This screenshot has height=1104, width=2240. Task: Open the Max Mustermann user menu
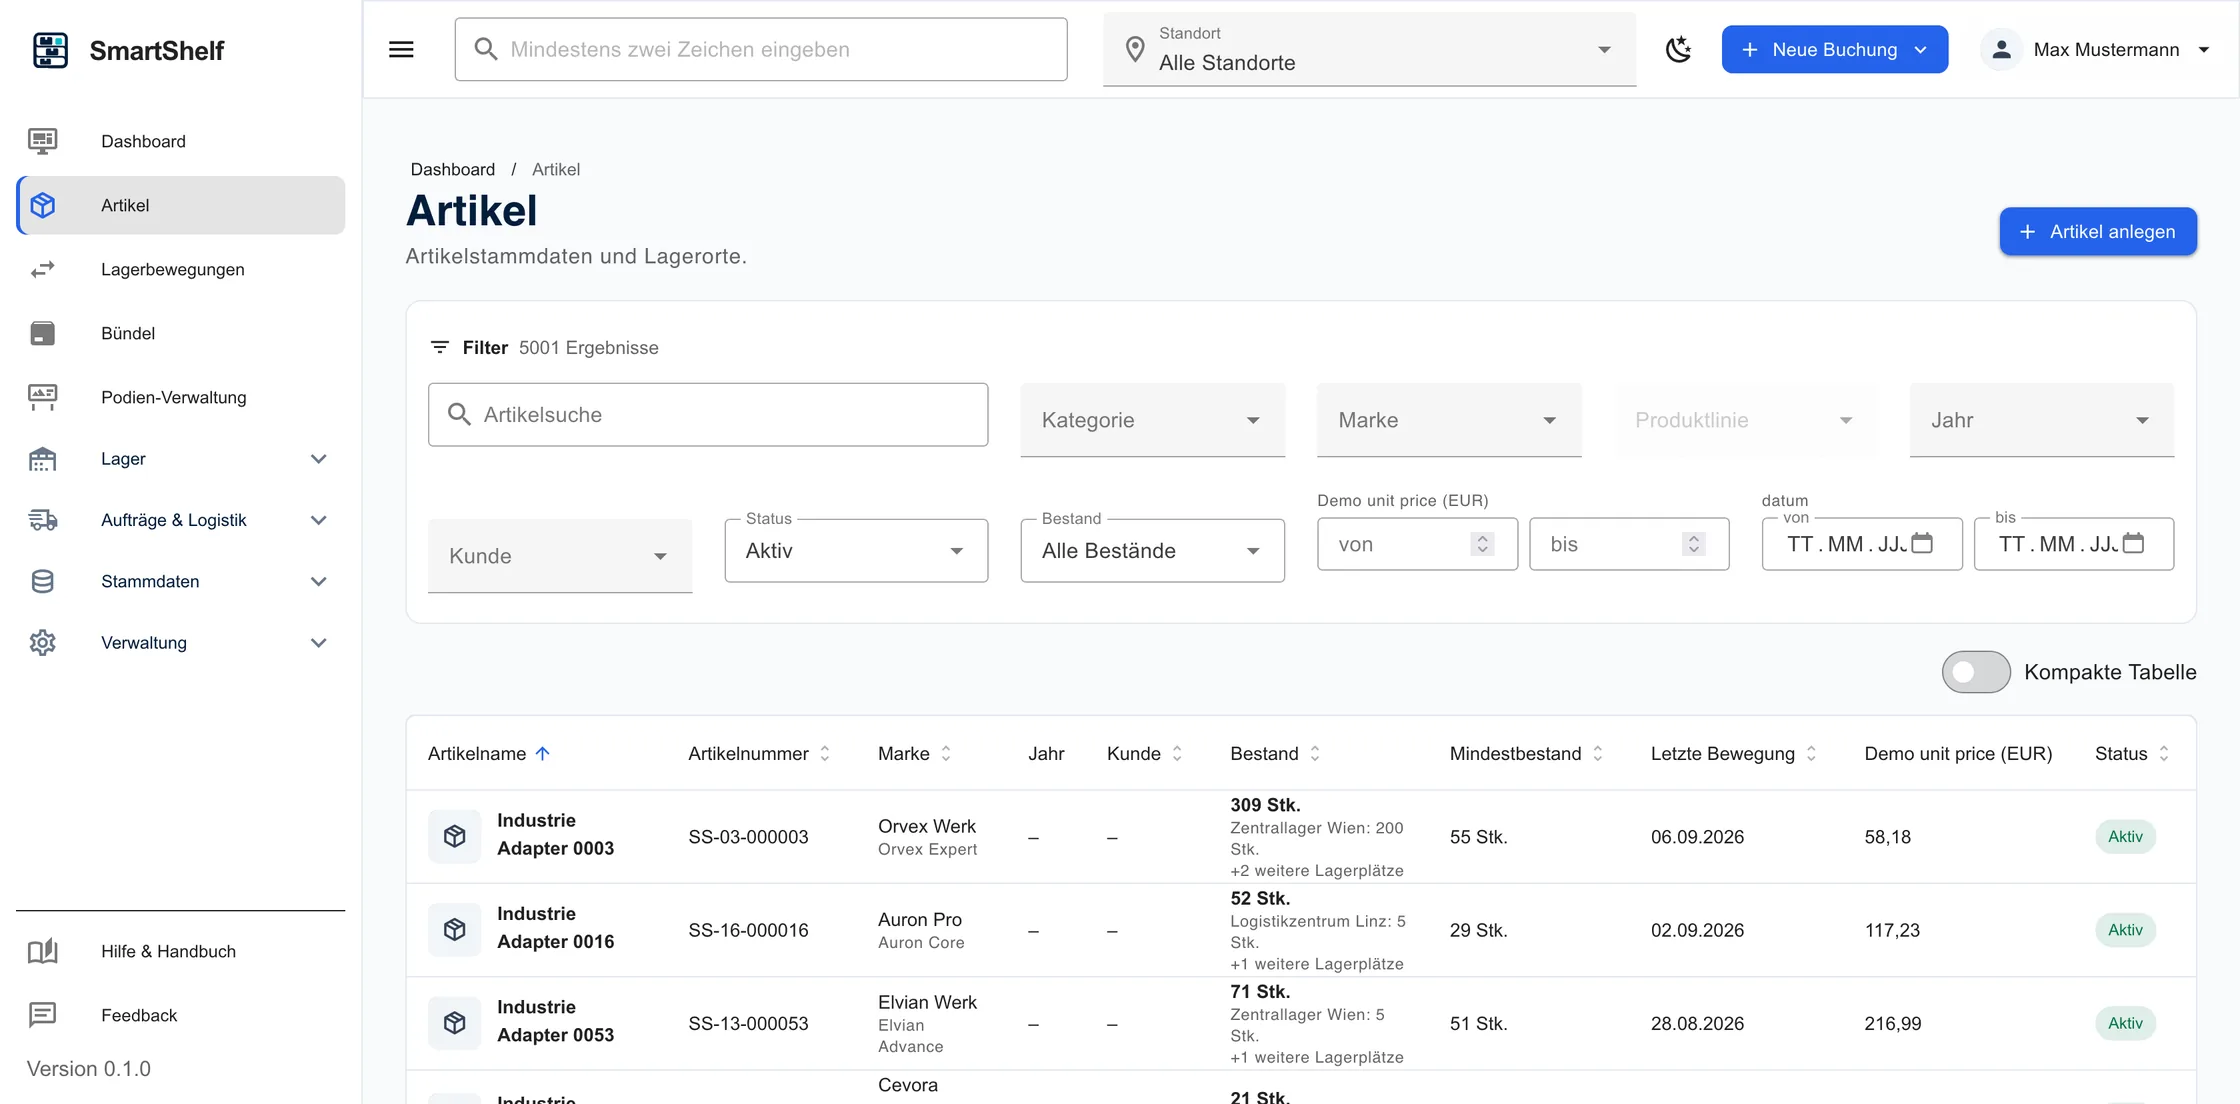[x=2097, y=49]
